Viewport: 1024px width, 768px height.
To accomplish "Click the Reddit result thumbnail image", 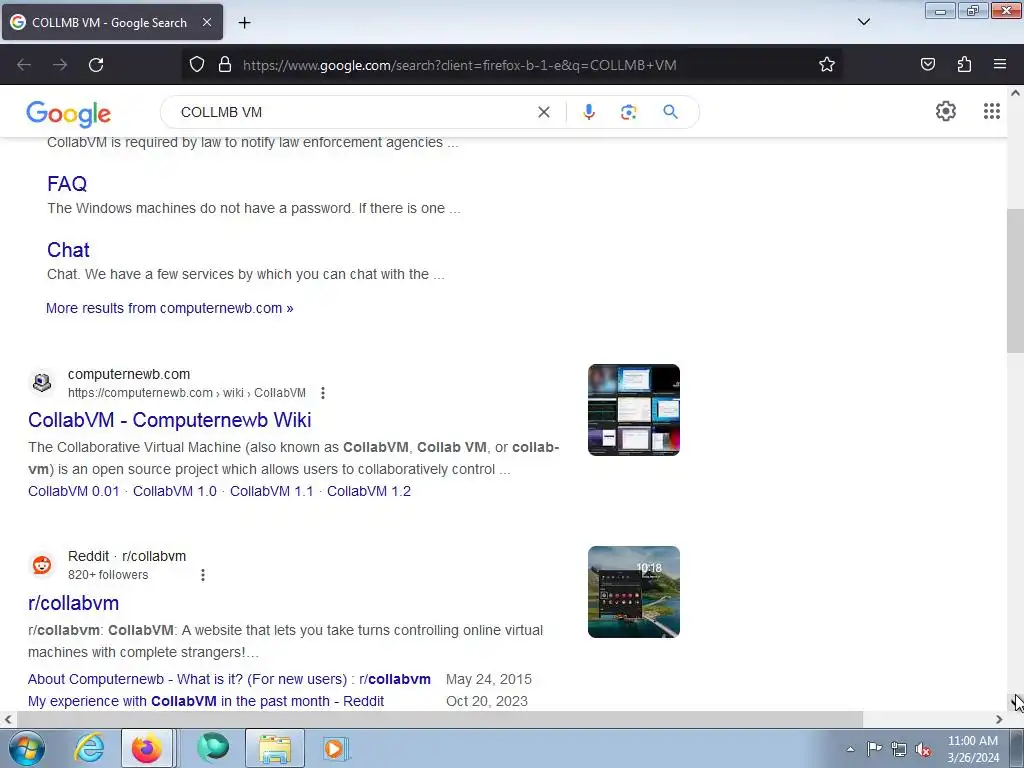I will click(633, 592).
